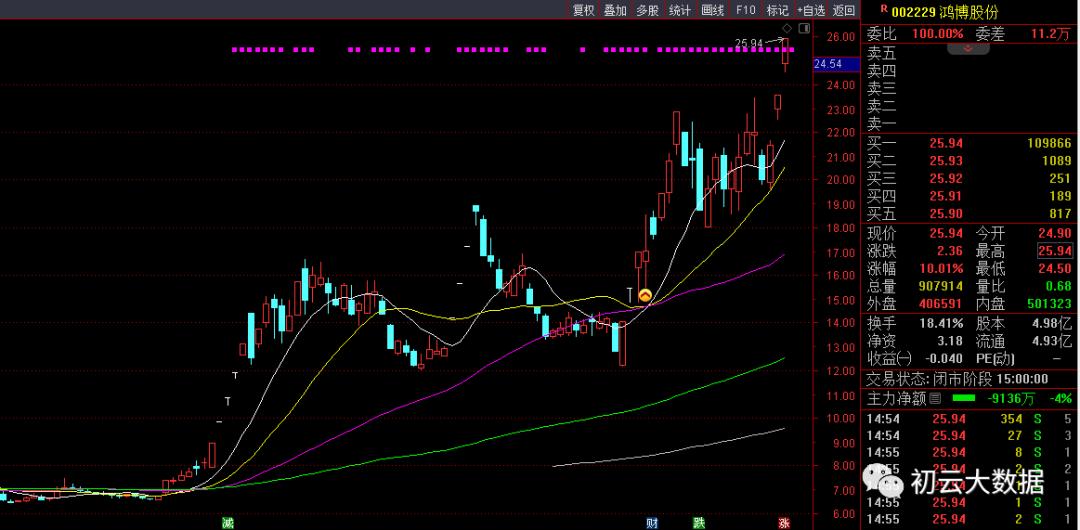
Task: Select the 14:55 tick with volume 8
Action: 970,453
